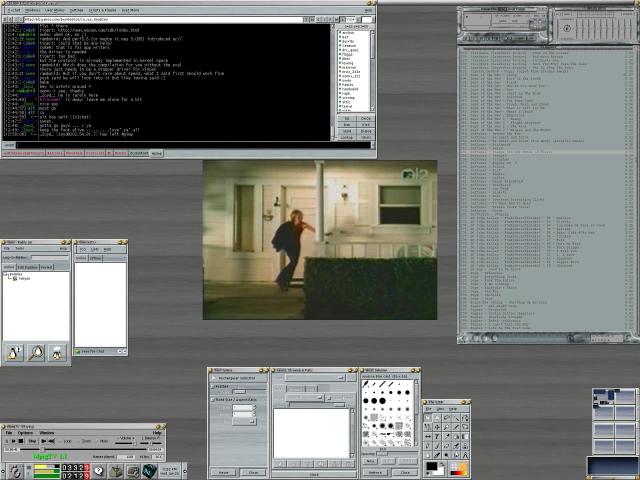Select the Eraser tool in GIMP toolbox
640x480 pixels.
coord(447,446)
